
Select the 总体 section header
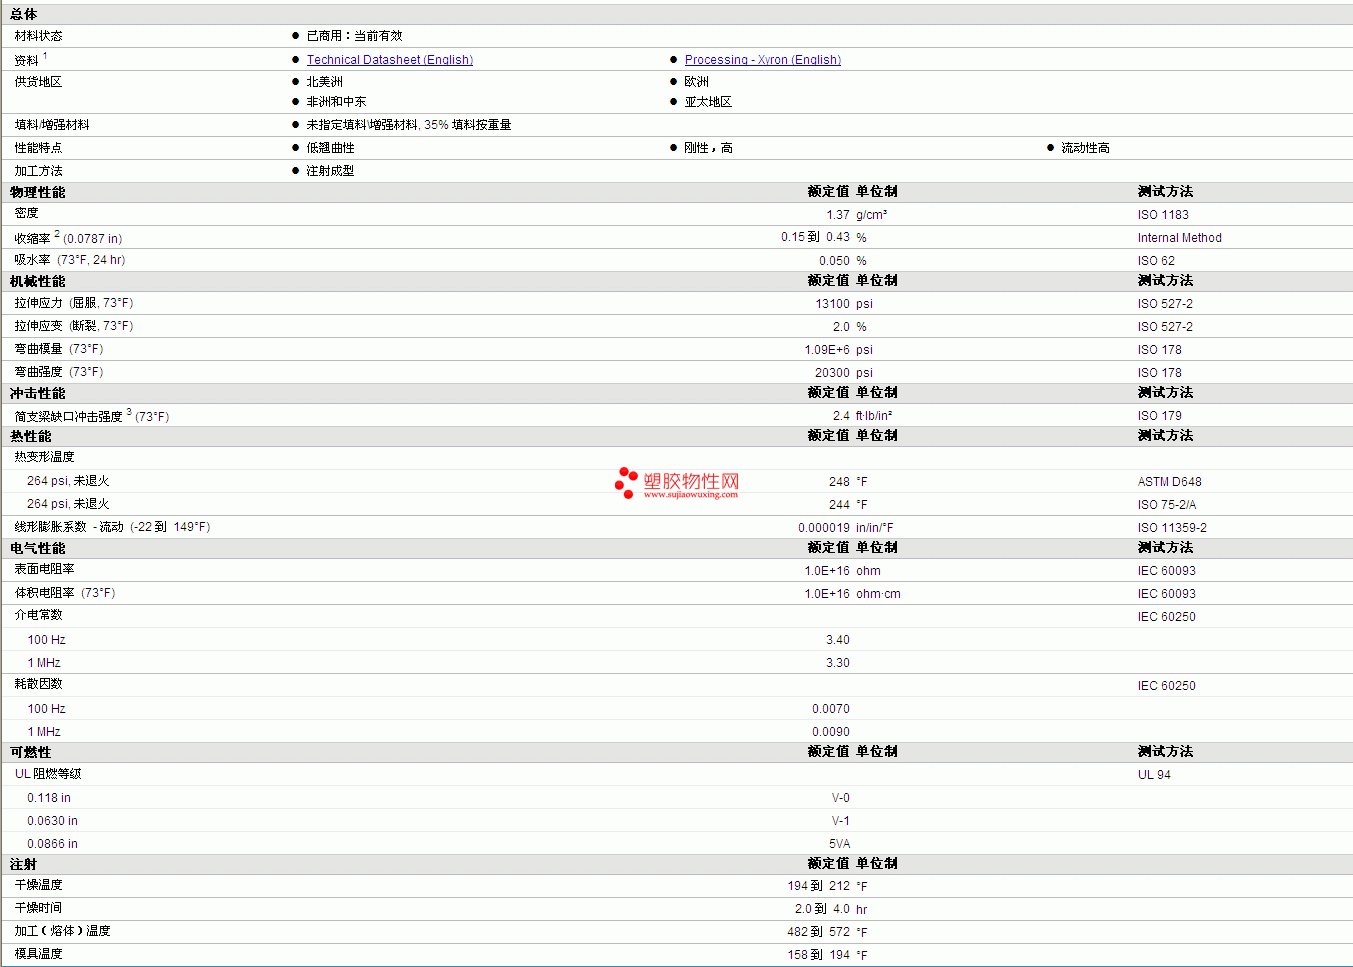coord(24,14)
